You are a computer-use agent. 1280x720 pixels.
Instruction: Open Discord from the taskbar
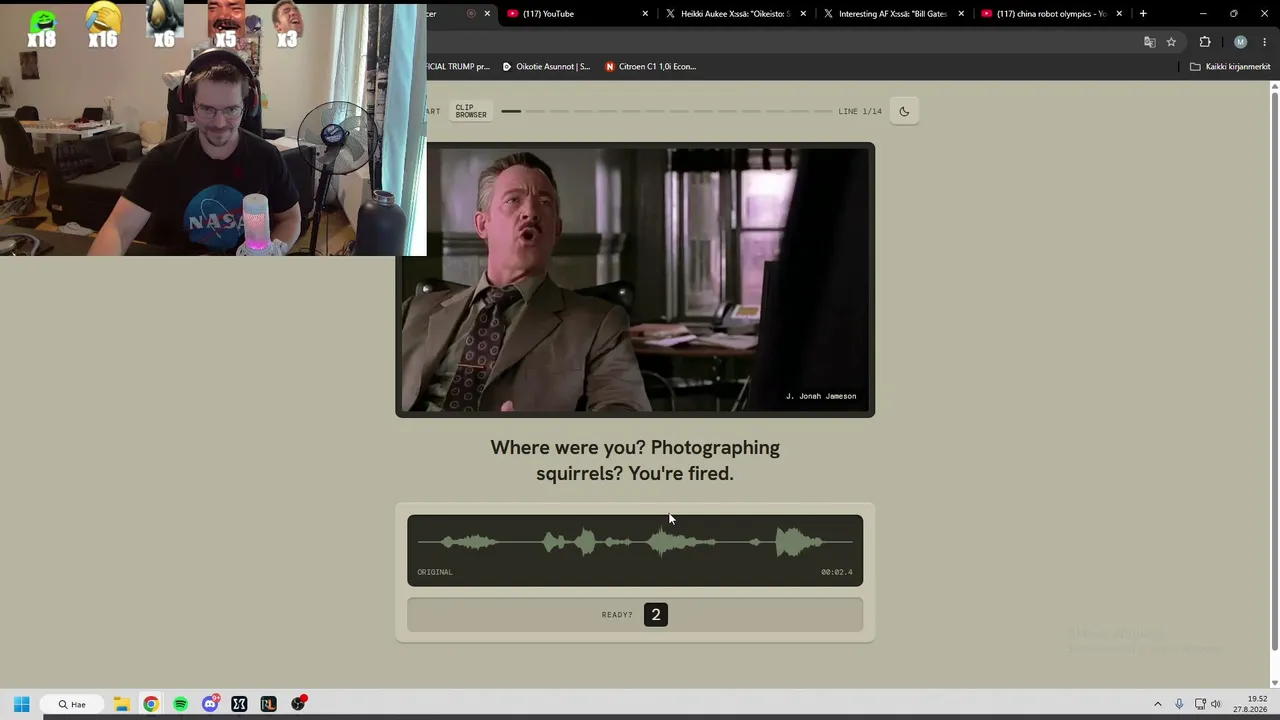point(210,704)
